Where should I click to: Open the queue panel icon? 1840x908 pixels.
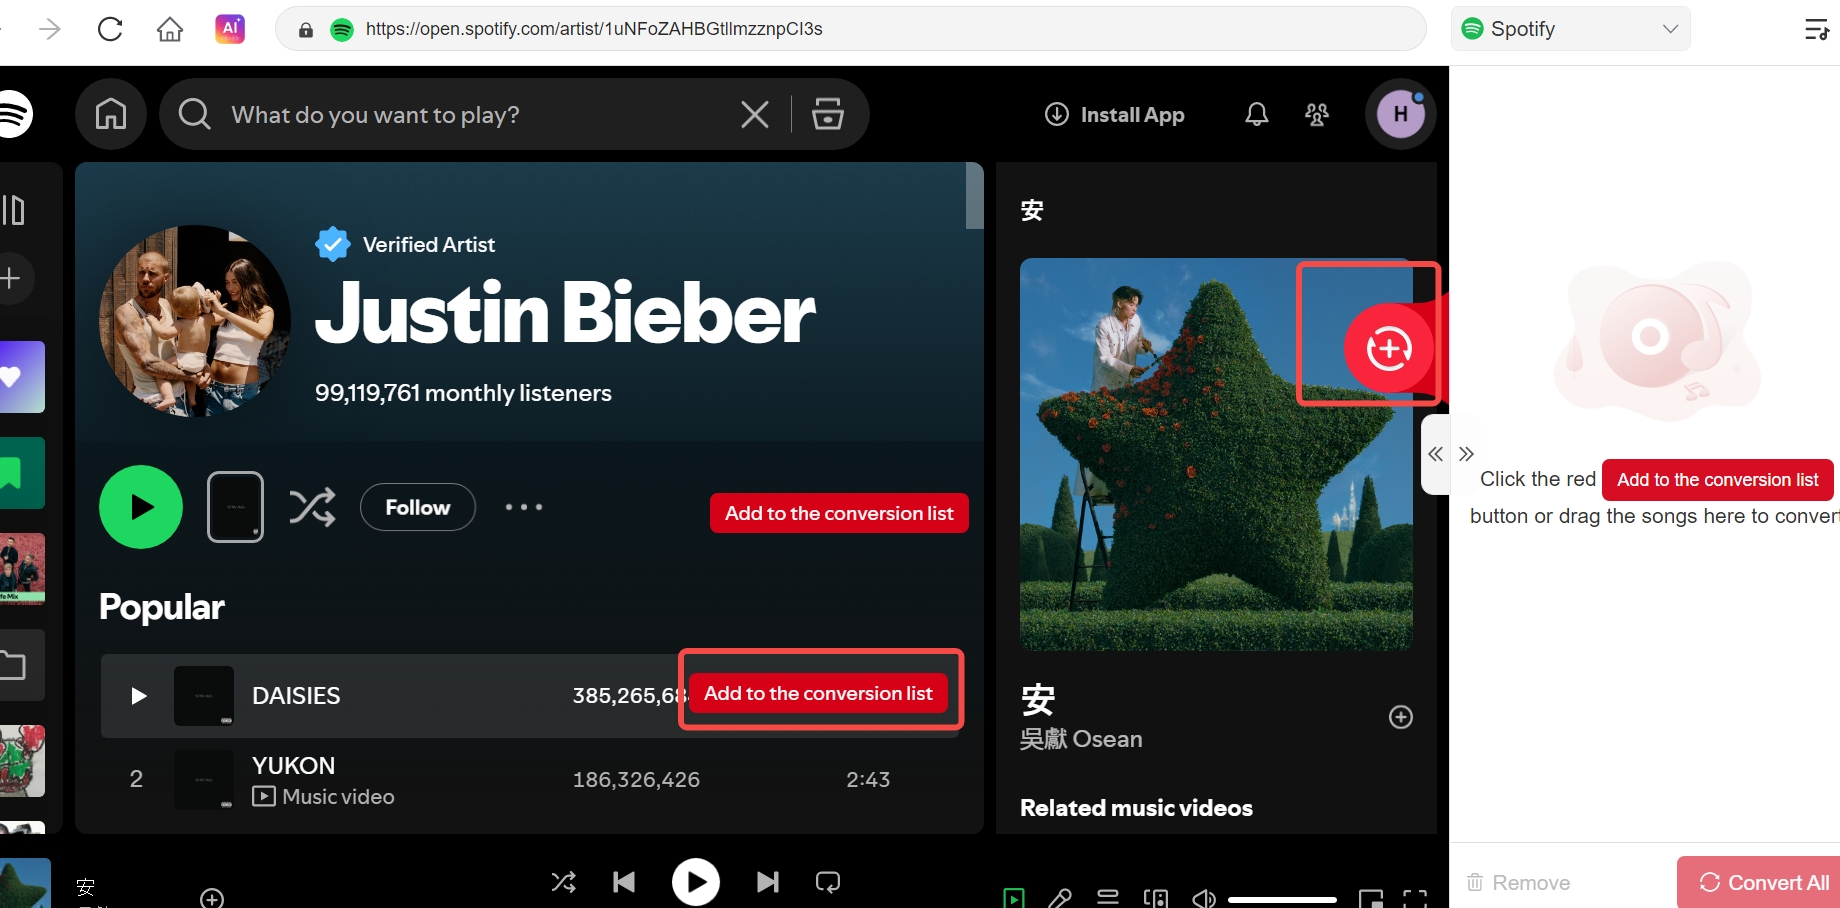[x=1108, y=897]
